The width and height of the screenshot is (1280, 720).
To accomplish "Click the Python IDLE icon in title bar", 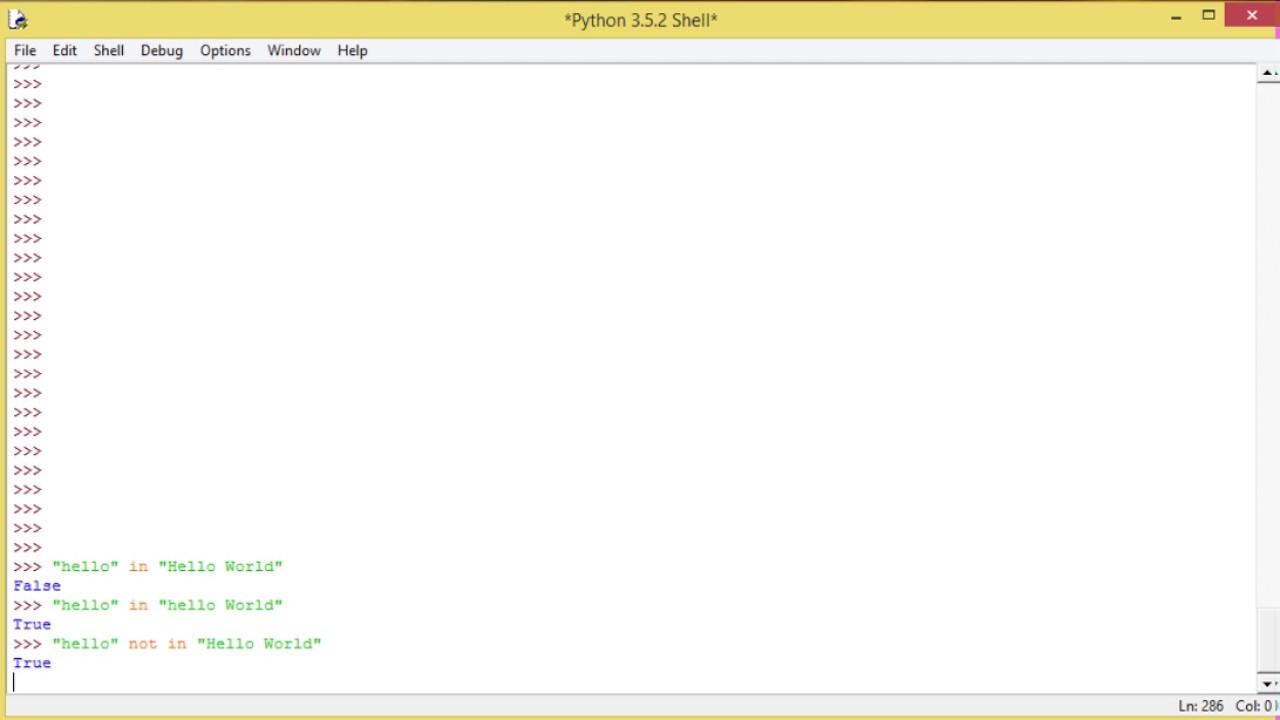I will [17, 19].
